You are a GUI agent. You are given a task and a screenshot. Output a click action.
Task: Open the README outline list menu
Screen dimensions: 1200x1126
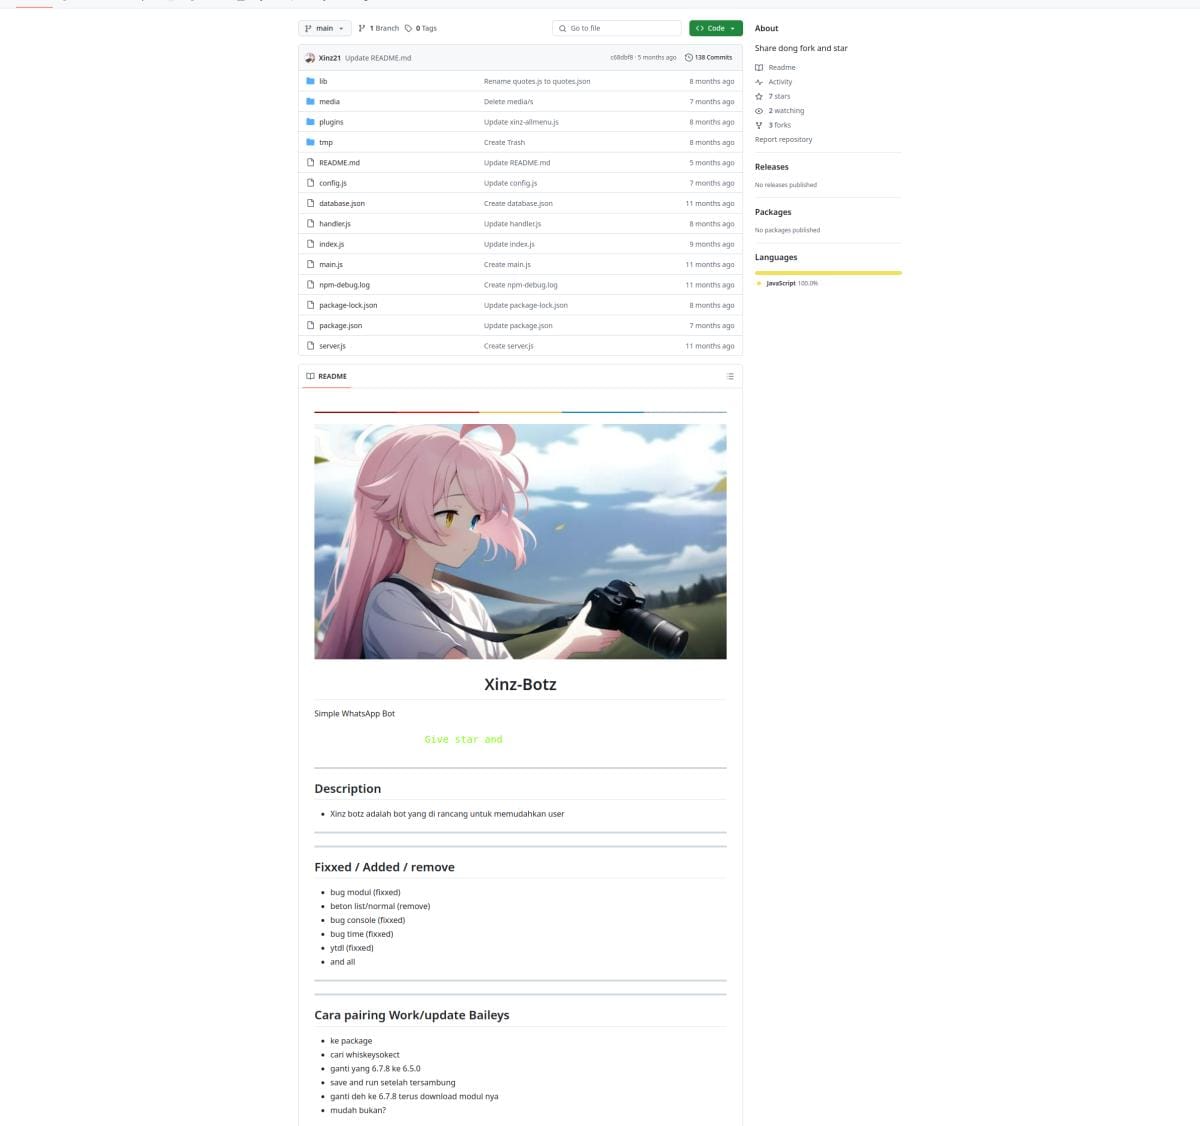(730, 376)
